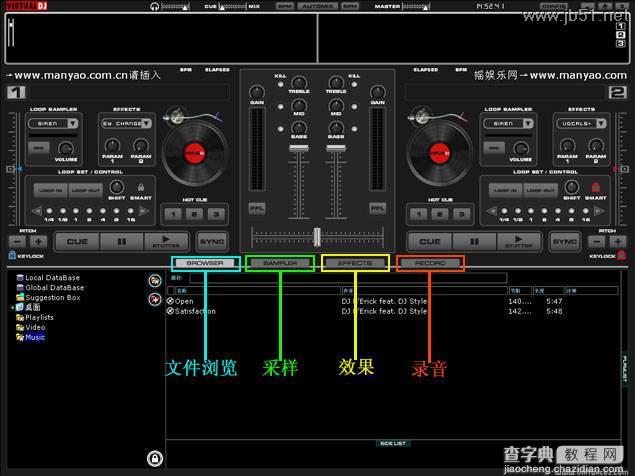Image resolution: width=635 pixels, height=476 pixels.
Task: Click deck 1 Hot Cue 1 button
Action: coord(173,214)
